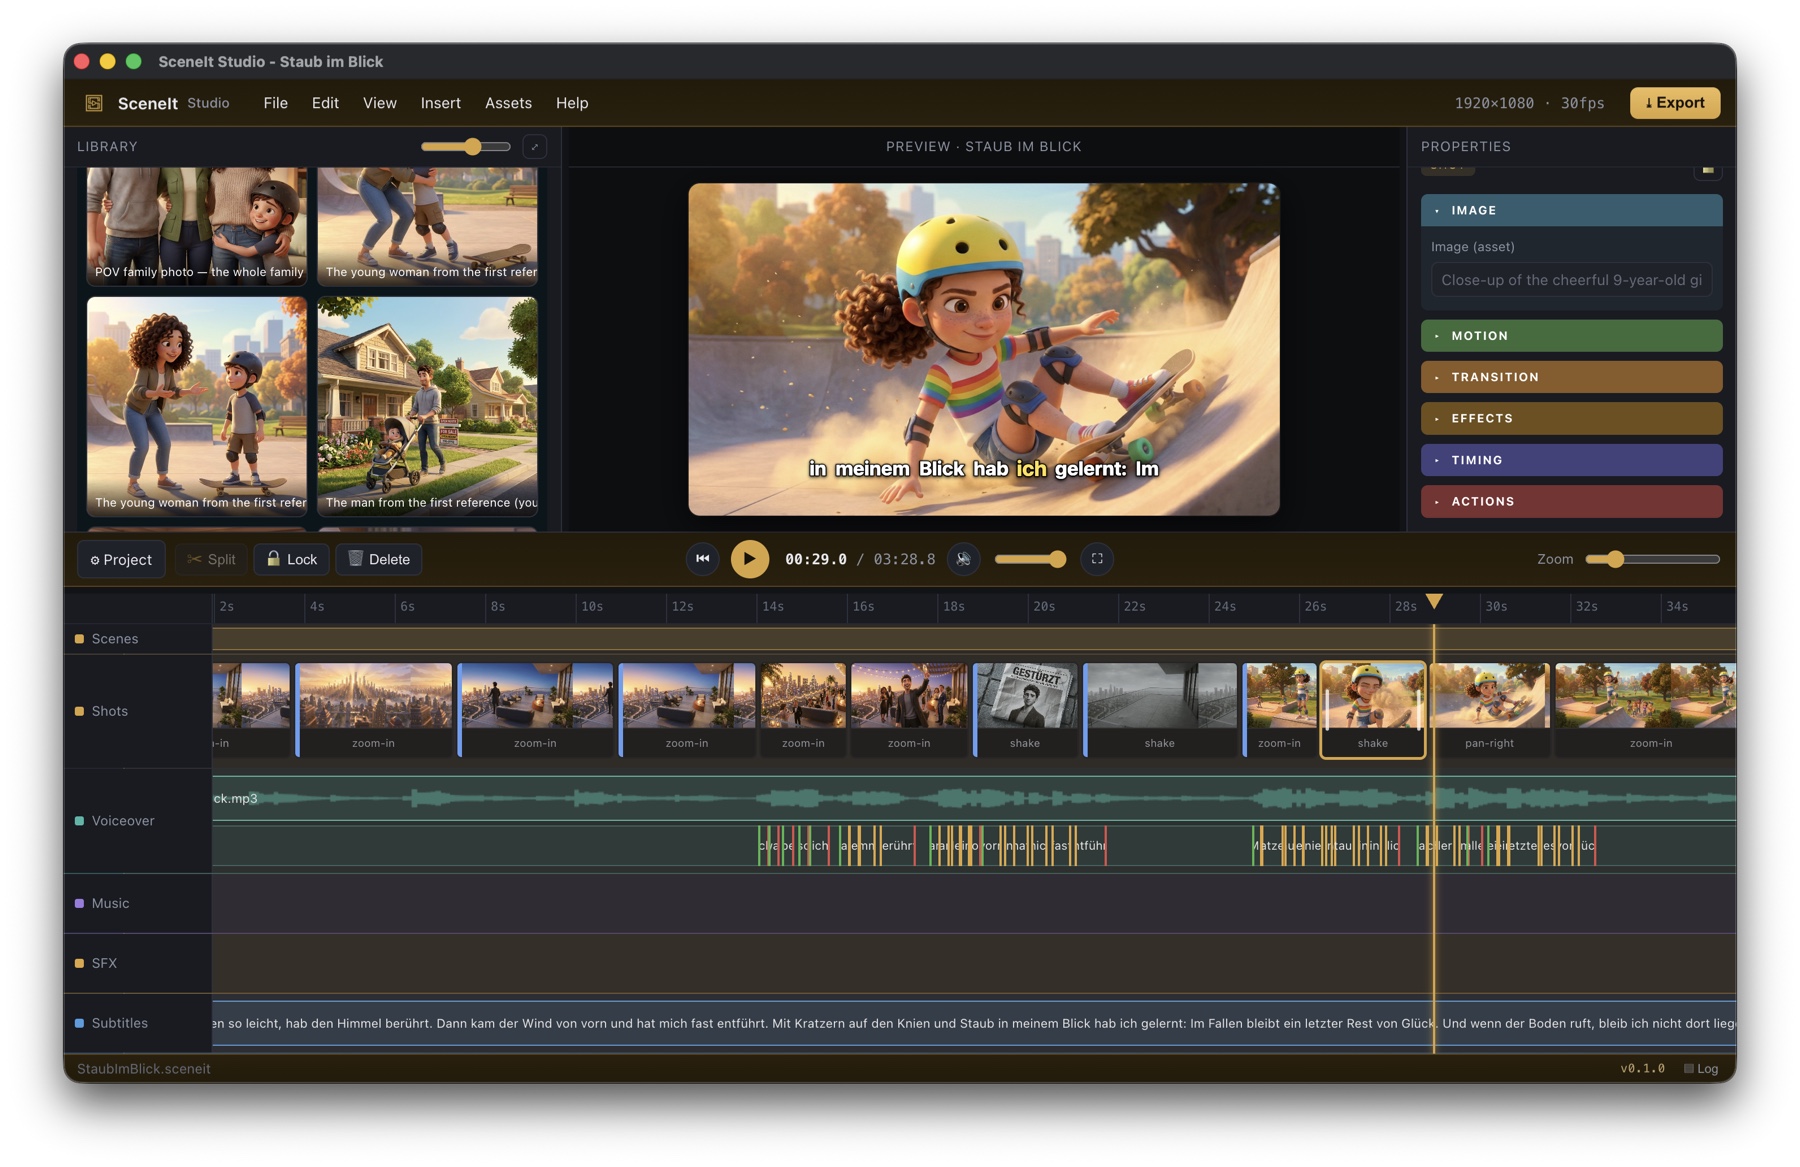Select zoom-in shot of man in suit at party
The width and height of the screenshot is (1800, 1167).
coord(909,709)
